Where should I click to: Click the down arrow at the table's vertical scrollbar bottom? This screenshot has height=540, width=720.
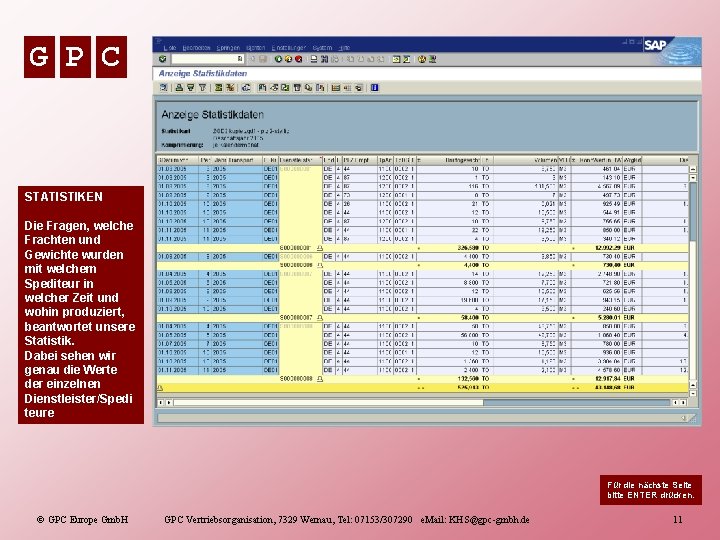[693, 394]
